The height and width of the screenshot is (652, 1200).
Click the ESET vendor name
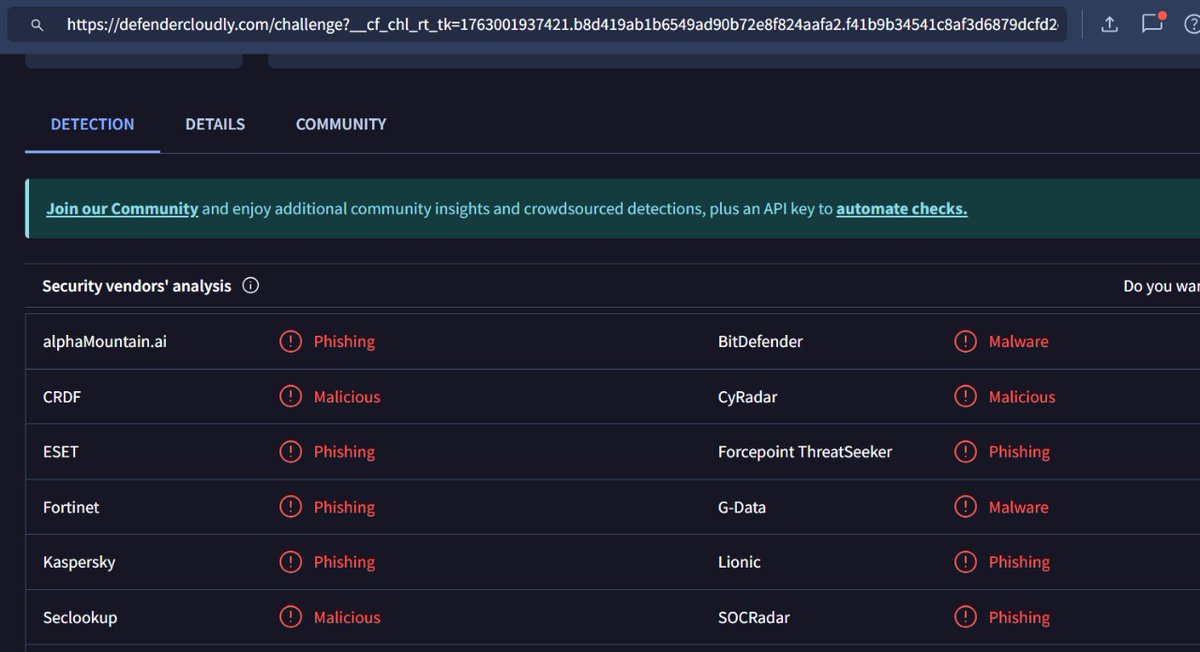(x=60, y=452)
